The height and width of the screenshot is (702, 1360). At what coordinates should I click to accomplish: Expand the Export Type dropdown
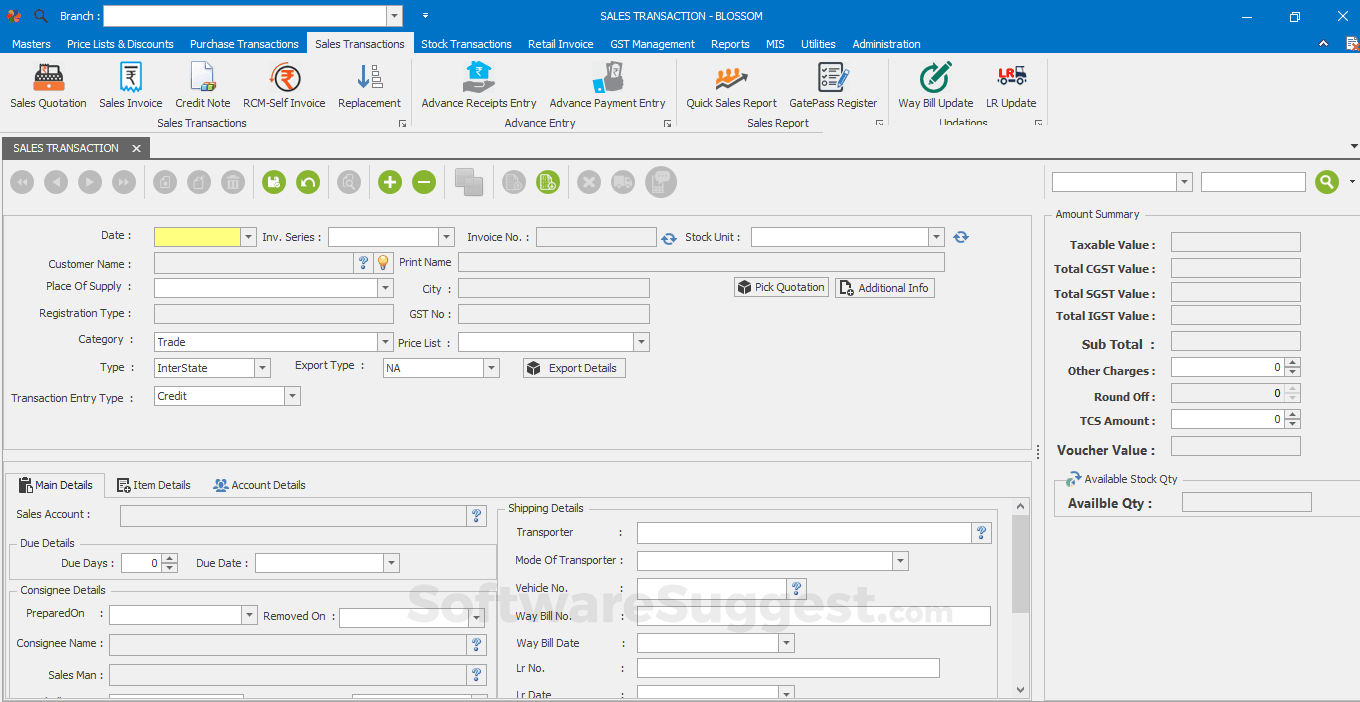(x=491, y=368)
